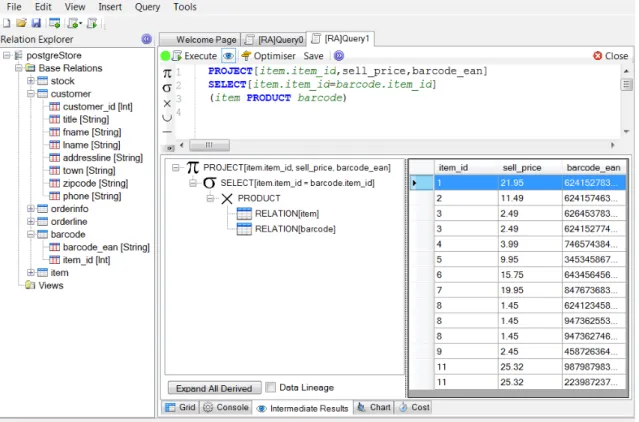Click the Execute button
This screenshot has height=422, width=639.
point(194,56)
